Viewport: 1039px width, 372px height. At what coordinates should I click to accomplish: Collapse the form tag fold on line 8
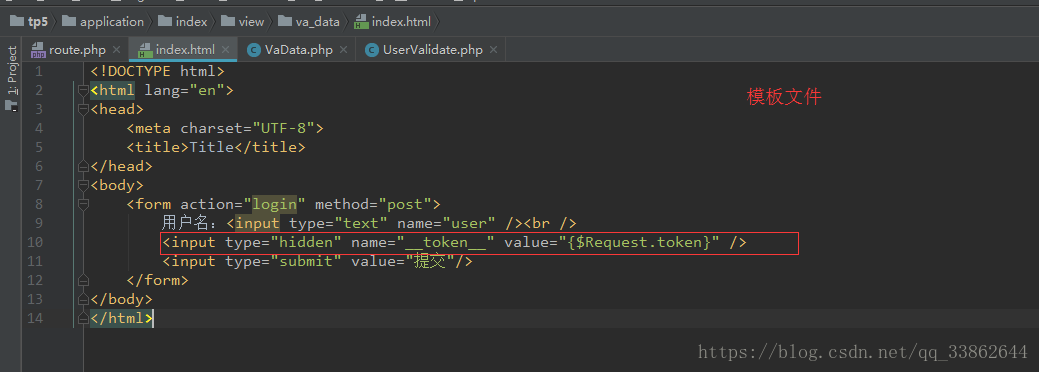coord(83,204)
